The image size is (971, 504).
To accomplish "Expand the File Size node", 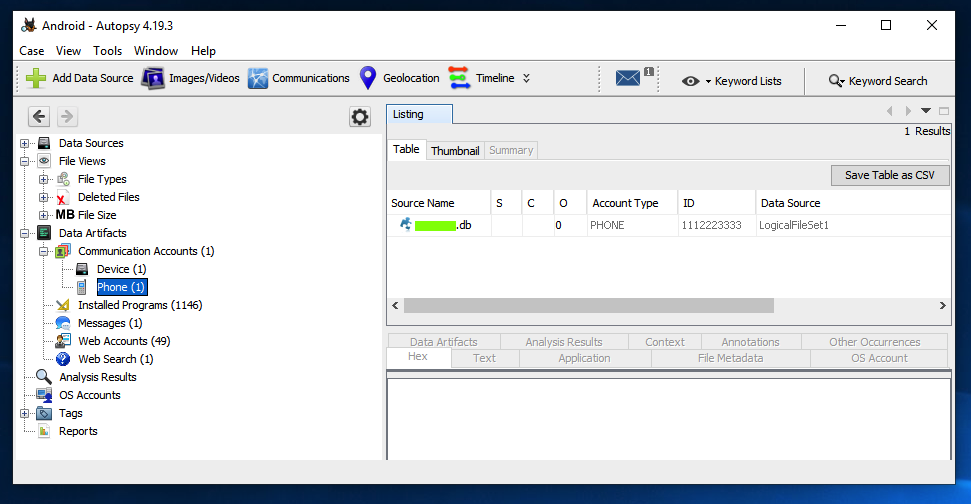I will (x=43, y=215).
